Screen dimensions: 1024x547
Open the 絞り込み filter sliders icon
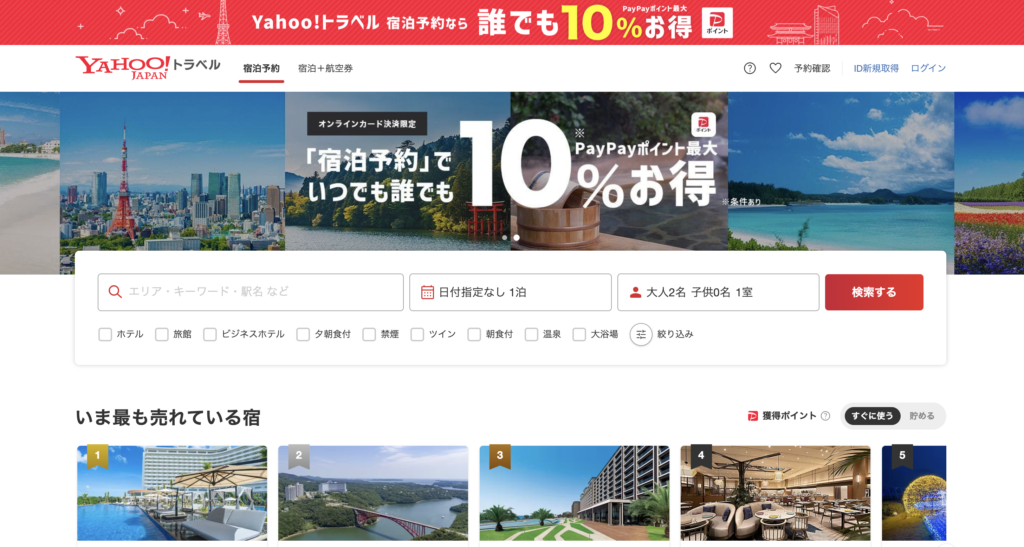tap(641, 334)
